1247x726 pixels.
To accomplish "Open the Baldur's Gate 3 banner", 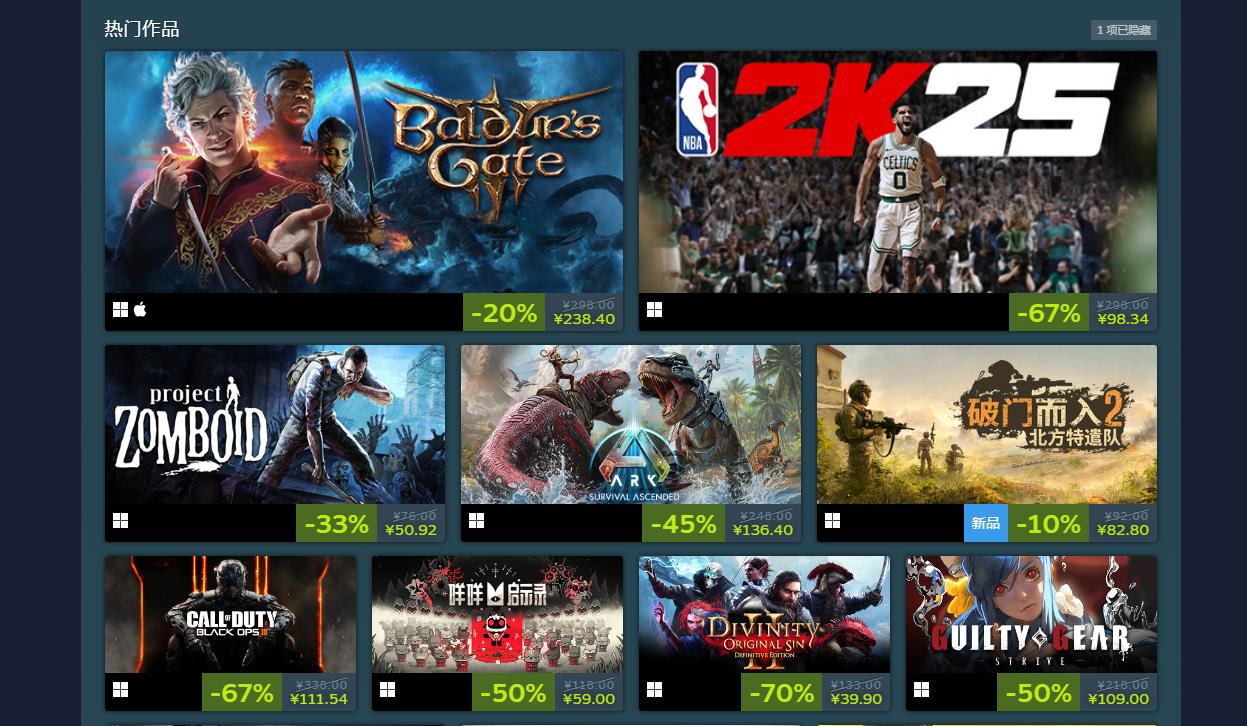I will [x=364, y=172].
